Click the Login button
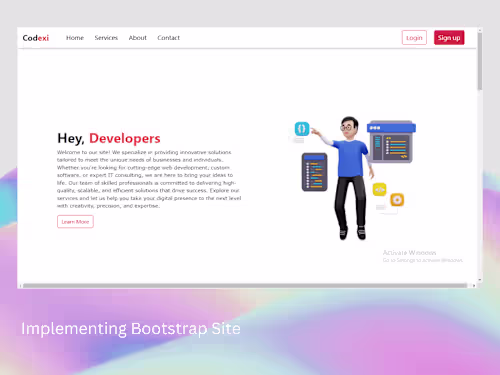 tap(414, 38)
